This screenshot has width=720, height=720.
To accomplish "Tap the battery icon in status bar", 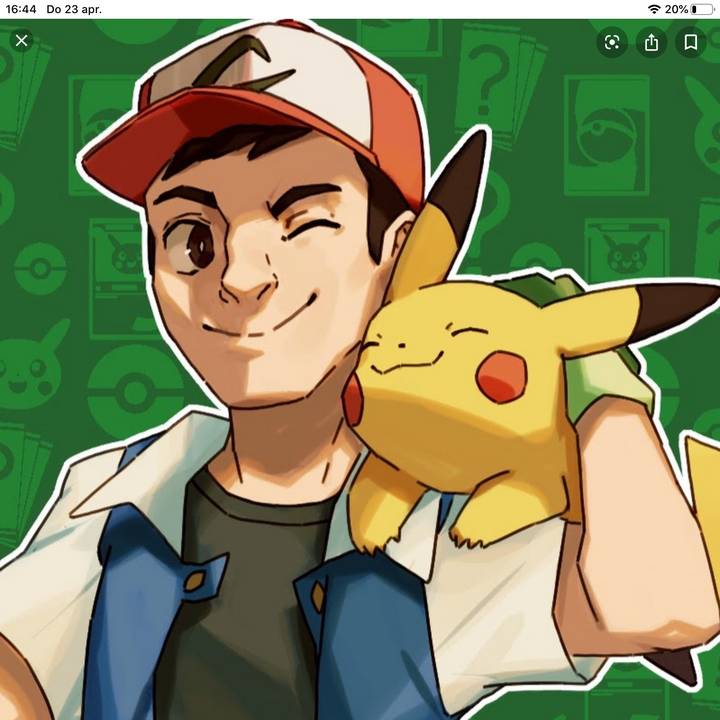I will 702,9.
